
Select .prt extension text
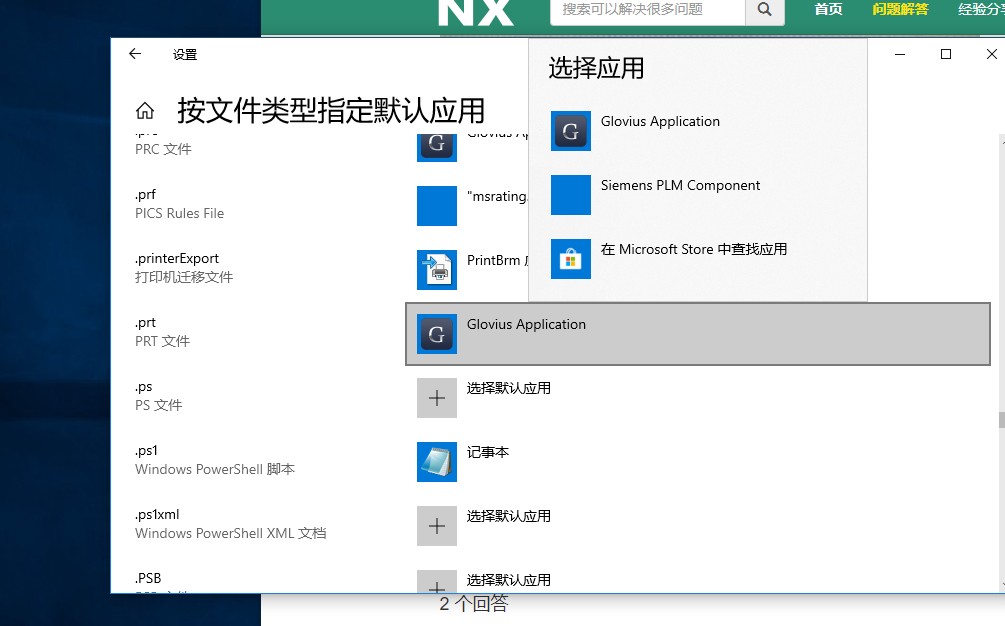pyautogui.click(x=145, y=322)
